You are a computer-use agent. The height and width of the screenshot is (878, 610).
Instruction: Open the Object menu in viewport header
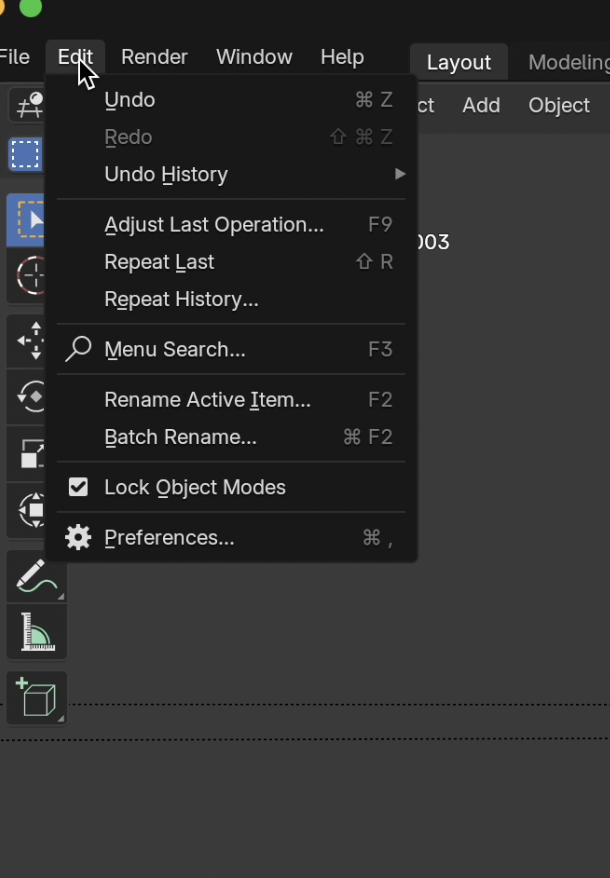point(559,105)
